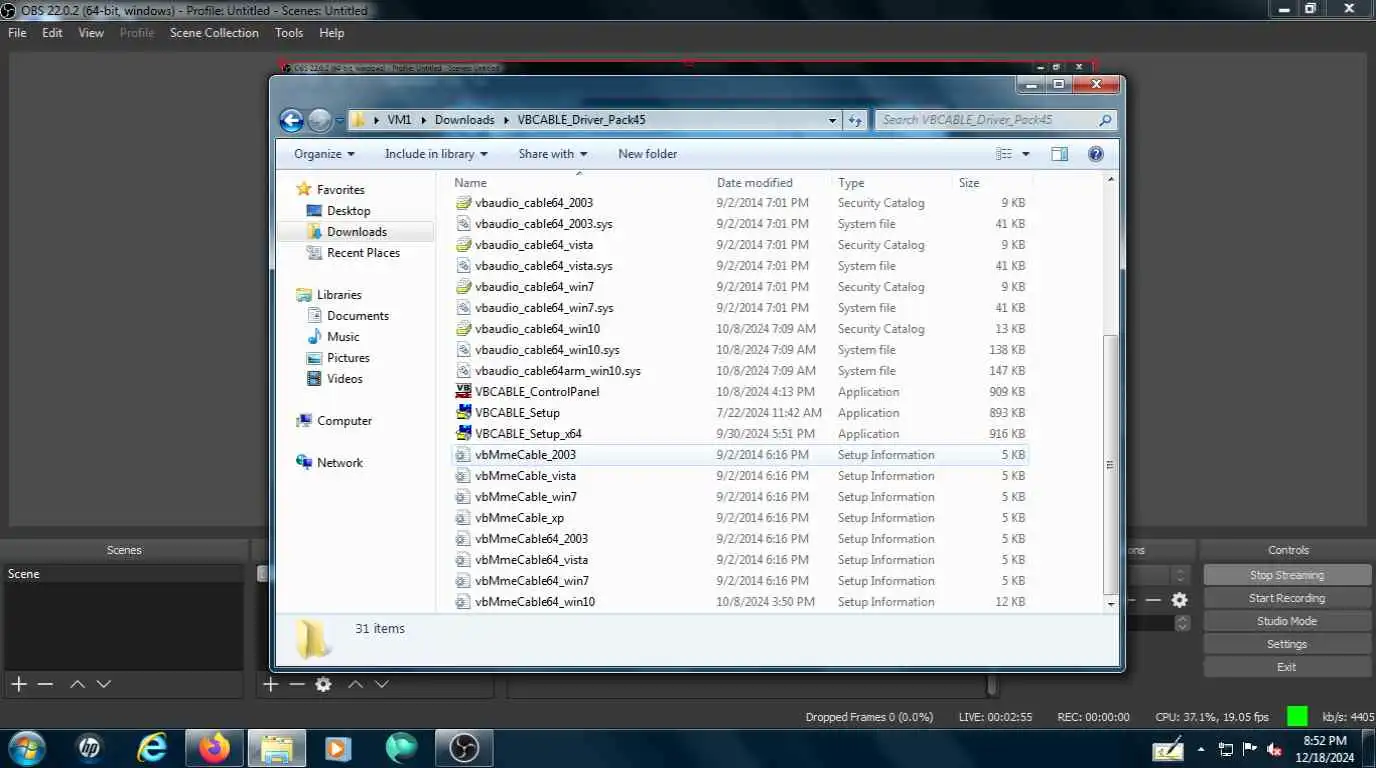Open recent pages dropdown beside Forward arrow
1376x768 pixels.
[339, 121]
